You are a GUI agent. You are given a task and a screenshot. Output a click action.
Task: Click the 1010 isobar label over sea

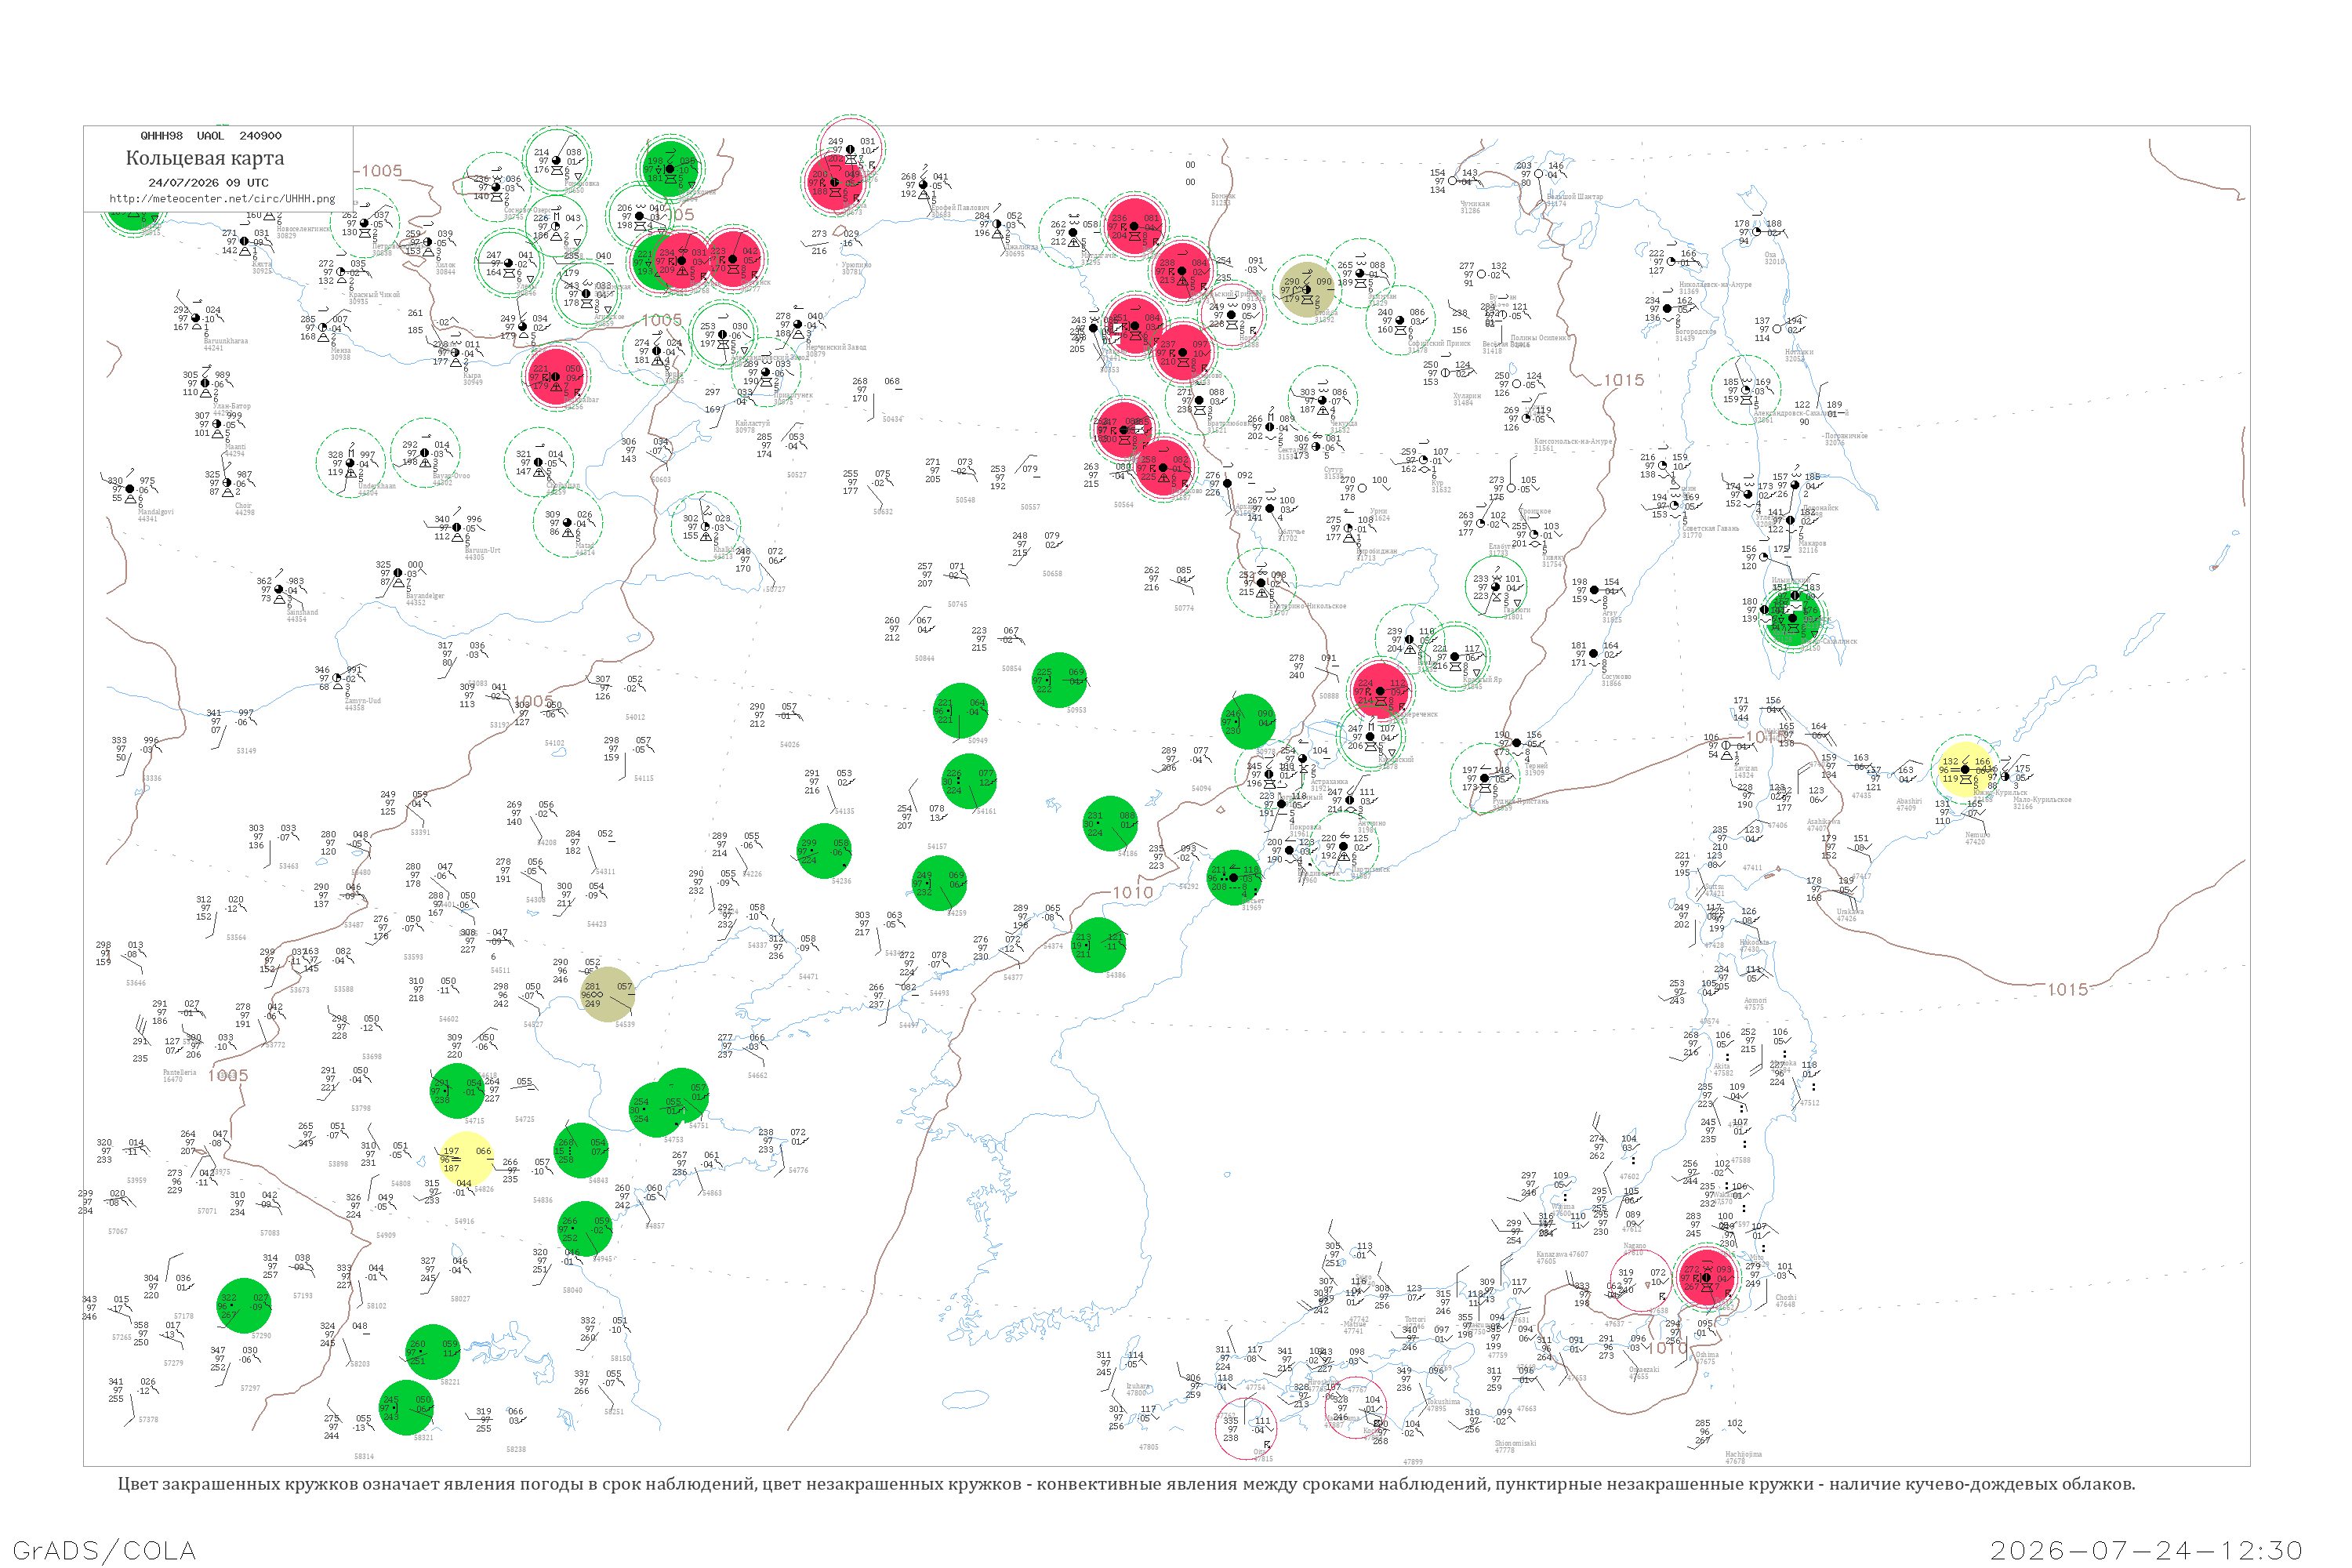(1133, 892)
